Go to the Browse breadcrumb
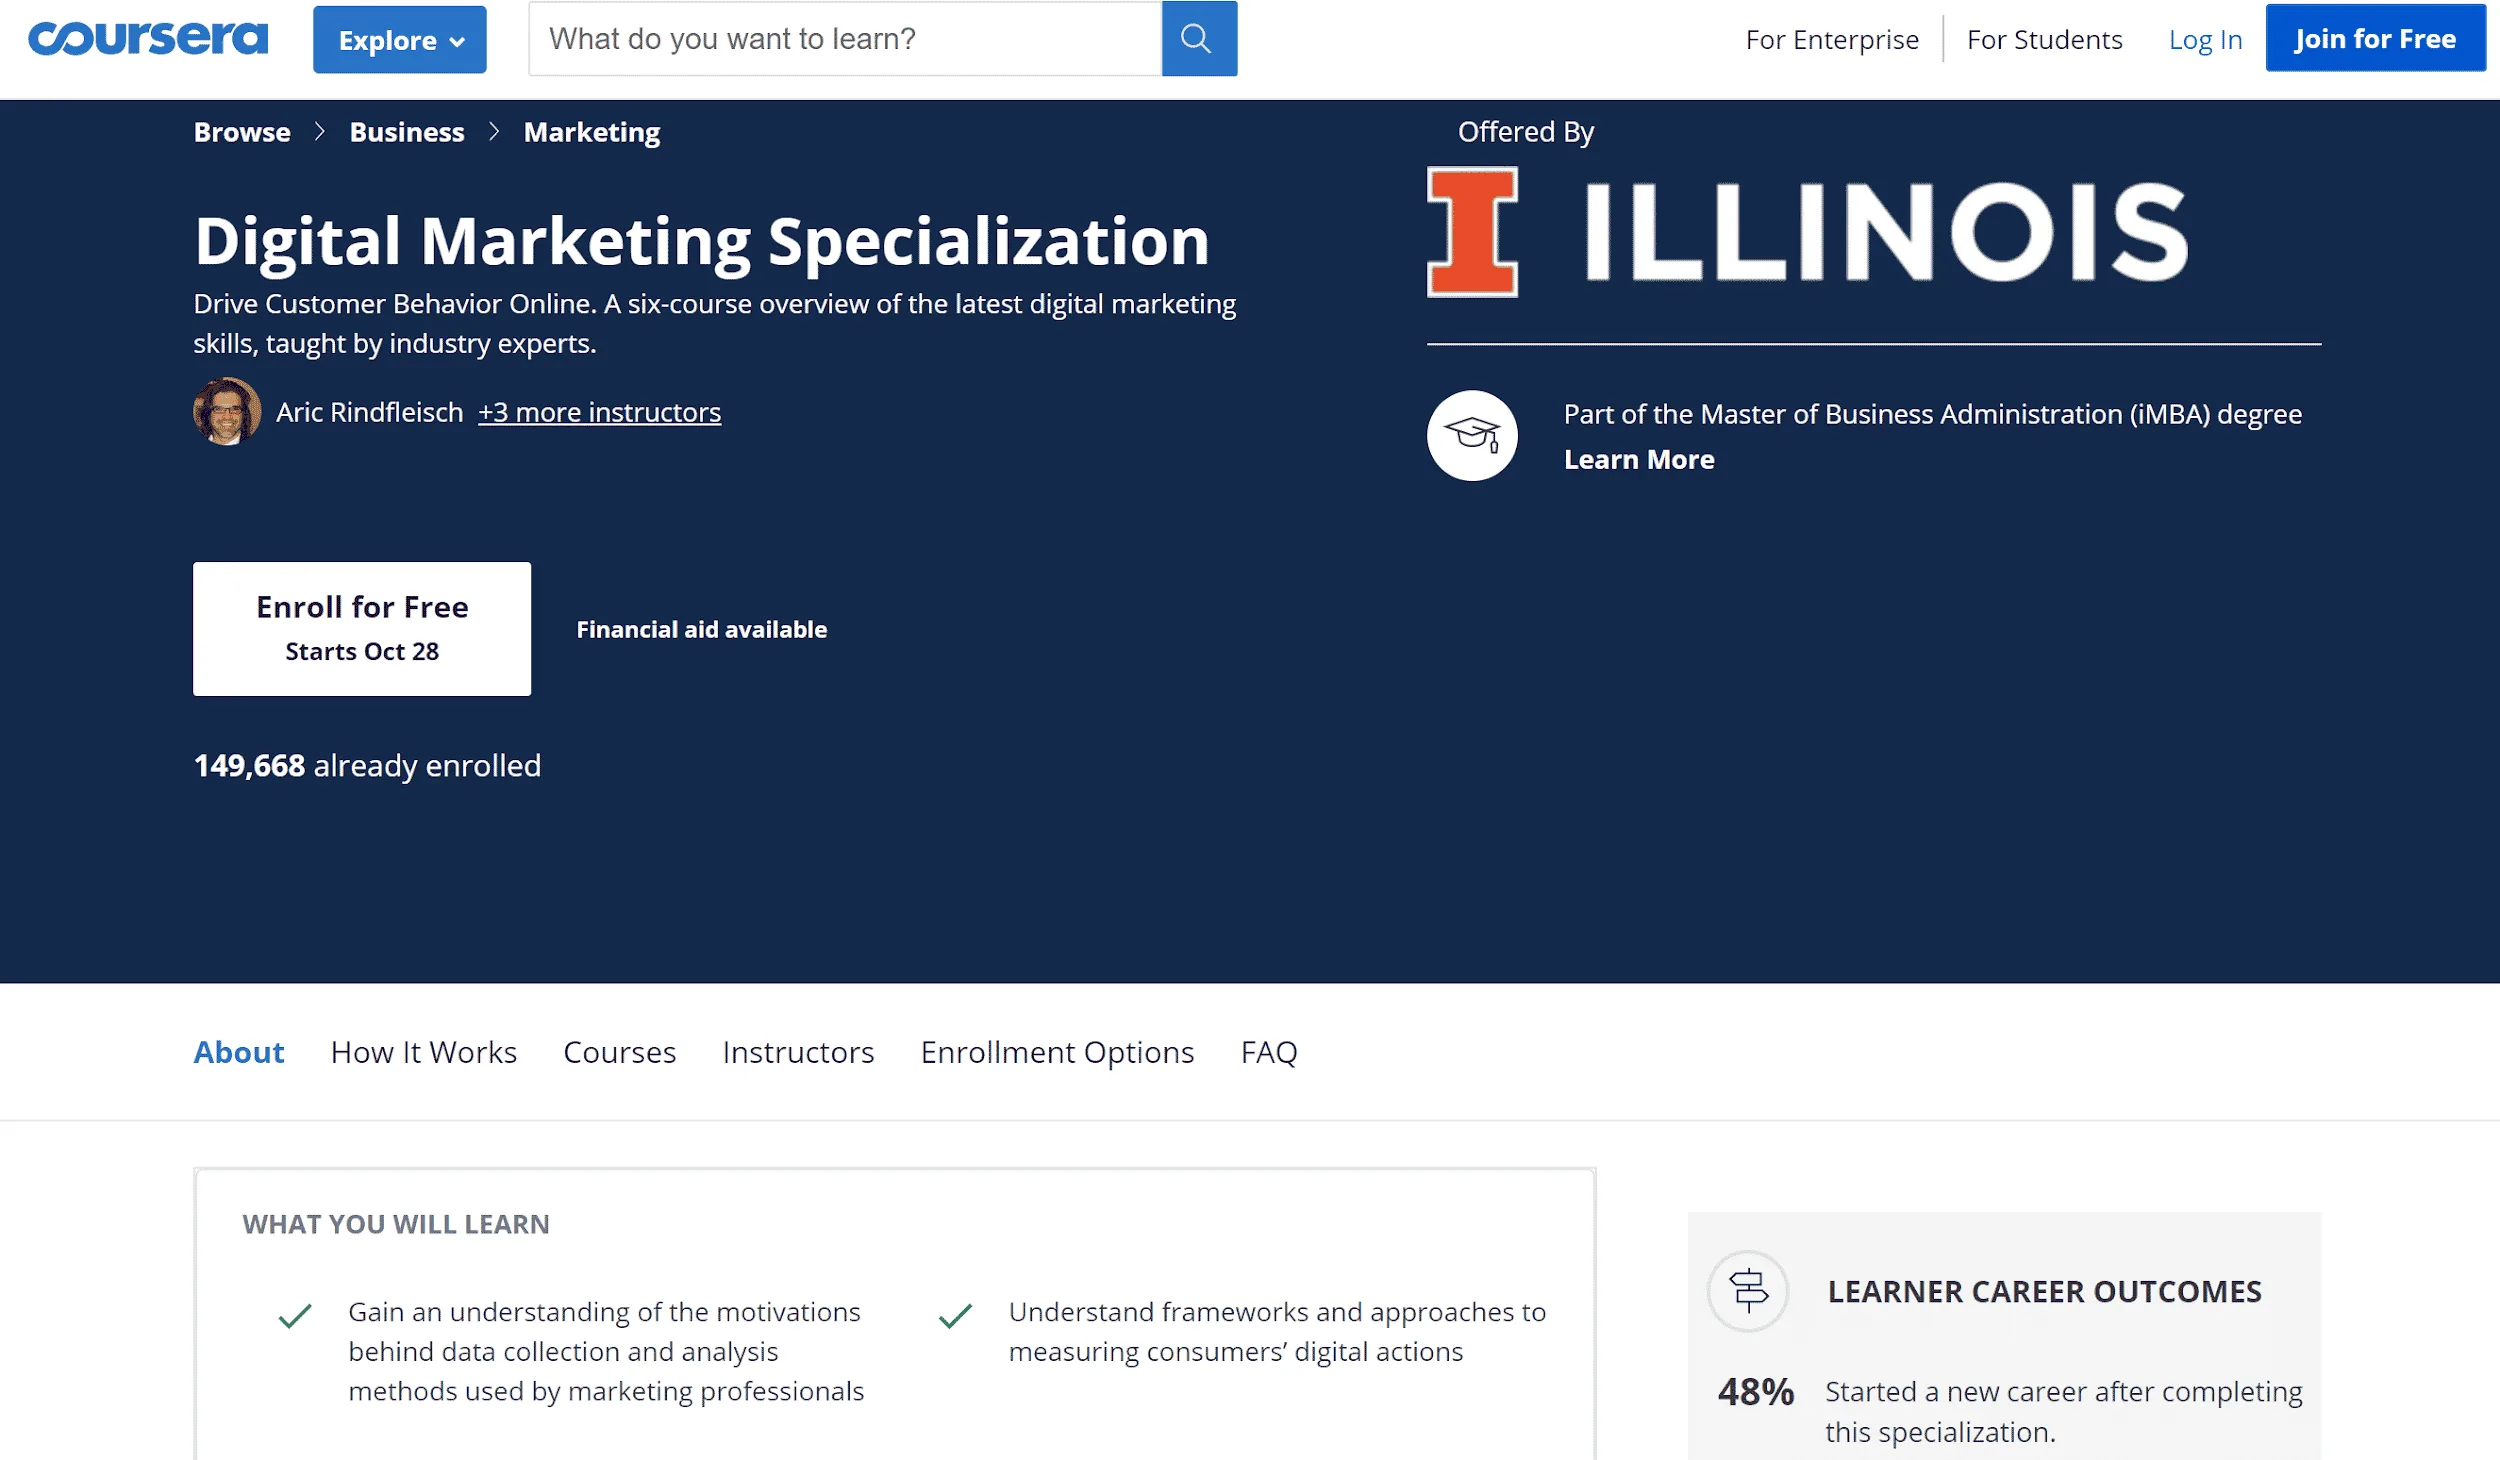The height and width of the screenshot is (1460, 2500). click(x=242, y=132)
